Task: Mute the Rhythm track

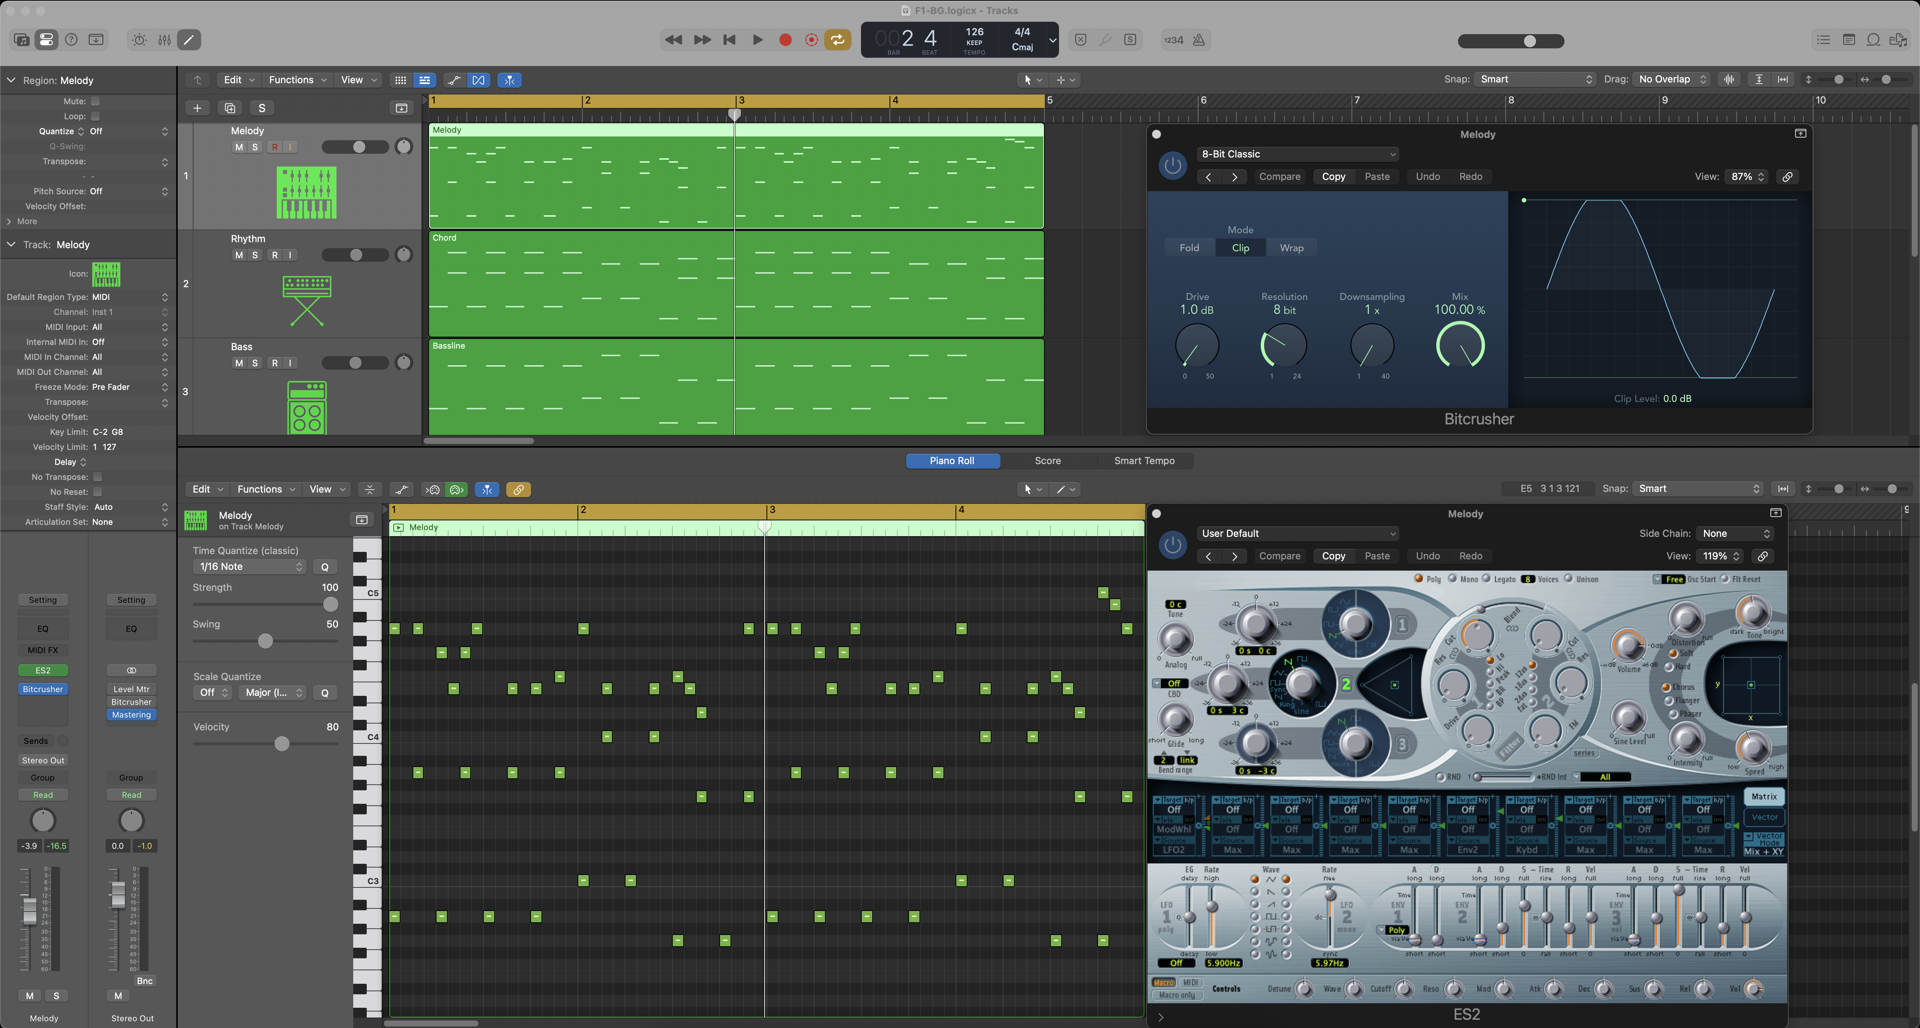Action: click(238, 255)
